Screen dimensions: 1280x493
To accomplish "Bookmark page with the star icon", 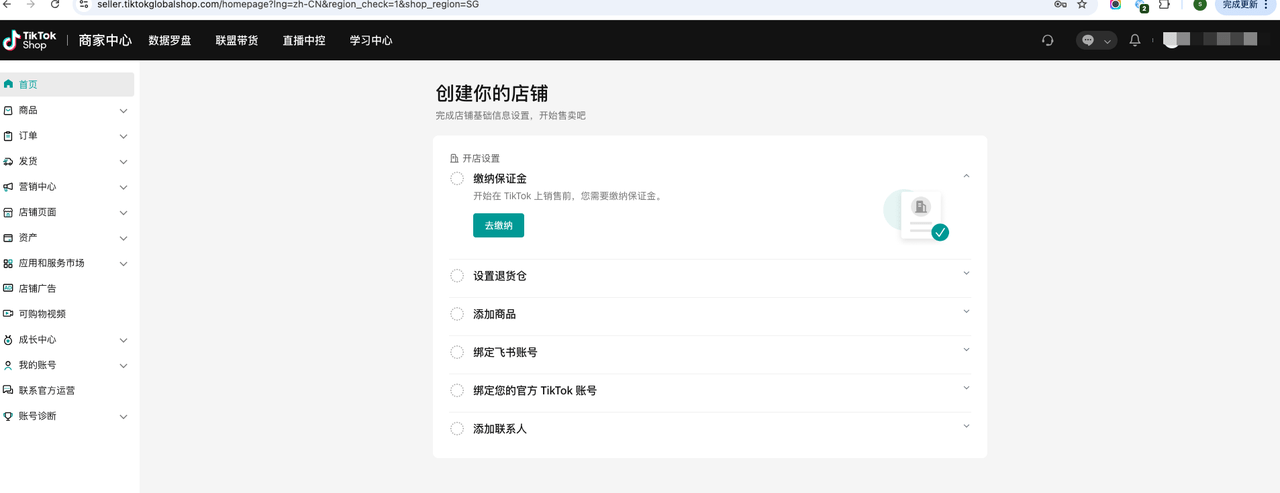I will [1081, 4].
